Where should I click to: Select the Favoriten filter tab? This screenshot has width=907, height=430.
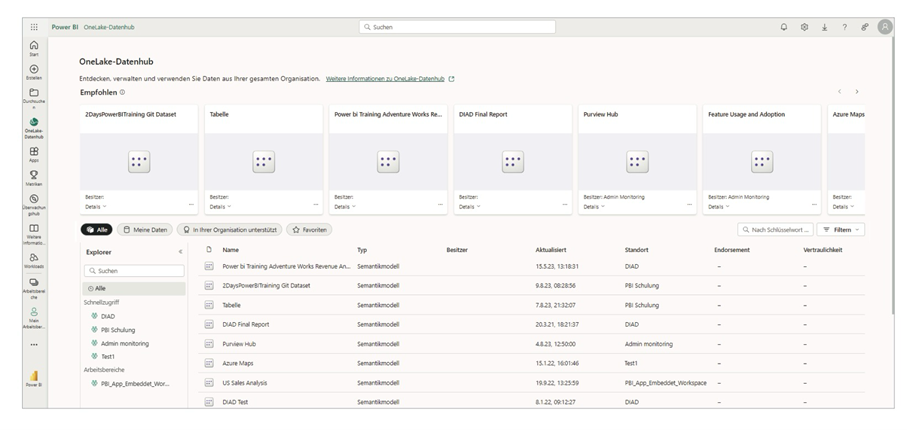coord(309,230)
